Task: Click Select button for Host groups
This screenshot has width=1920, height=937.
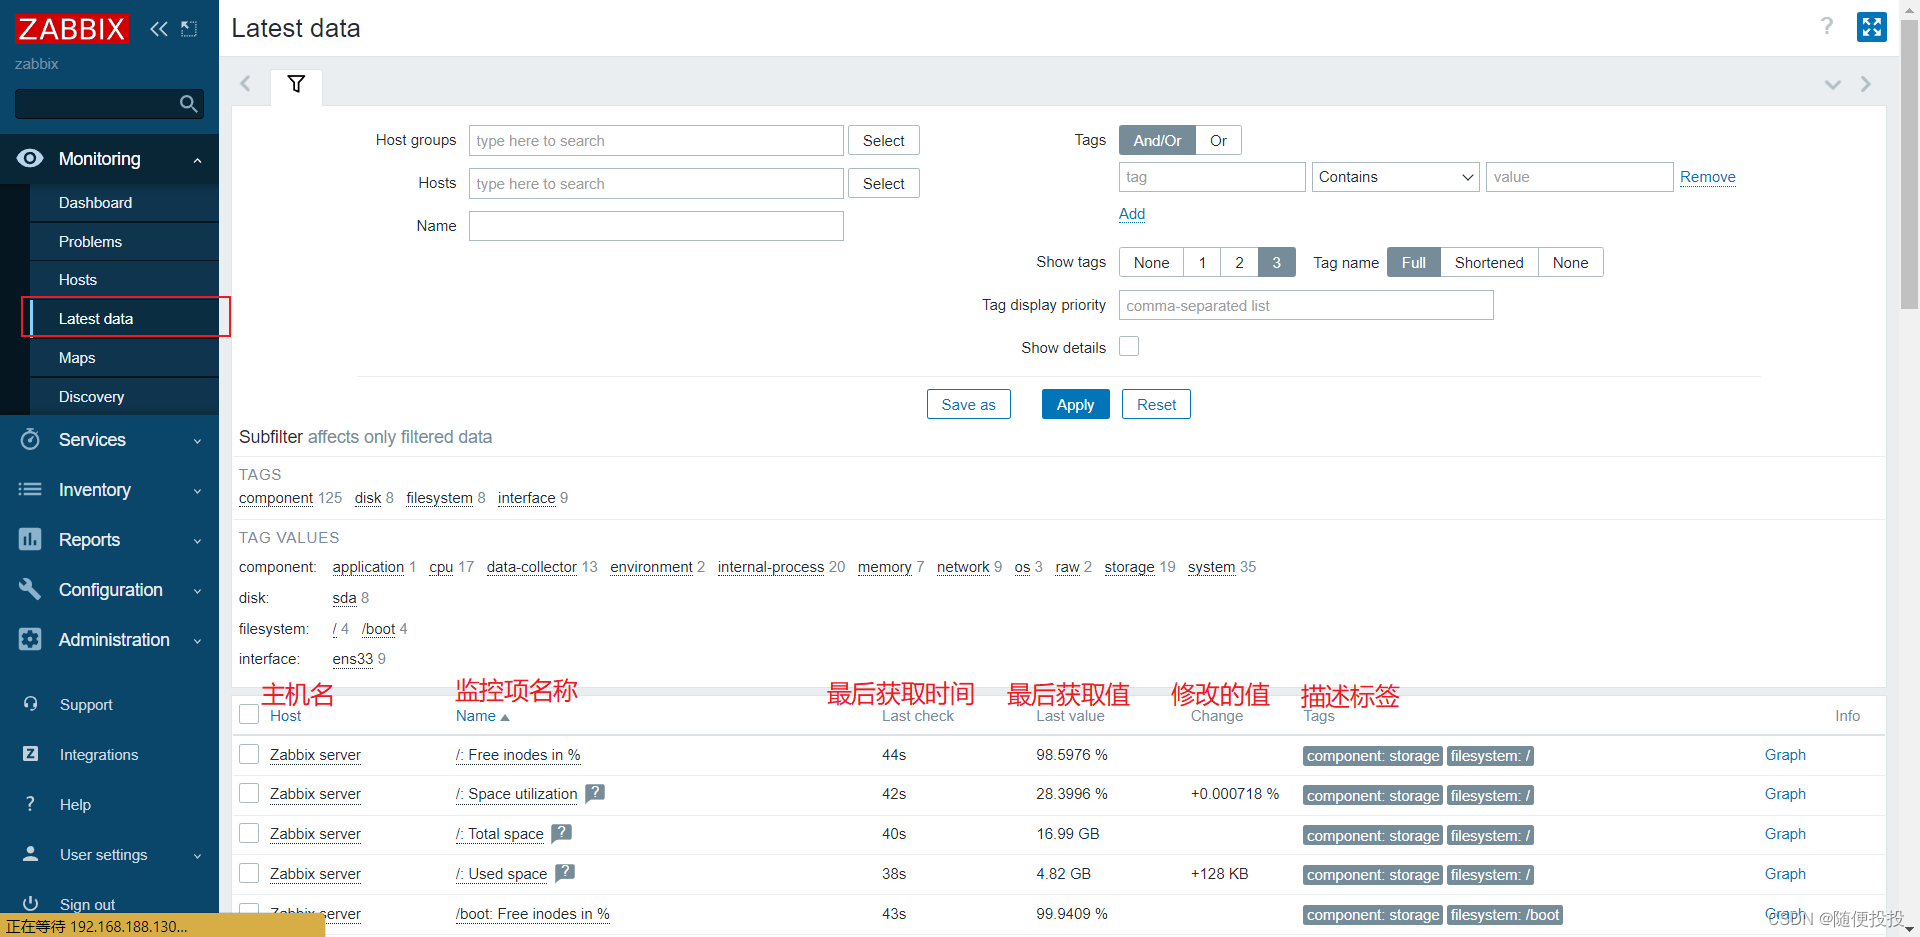Action: click(883, 140)
